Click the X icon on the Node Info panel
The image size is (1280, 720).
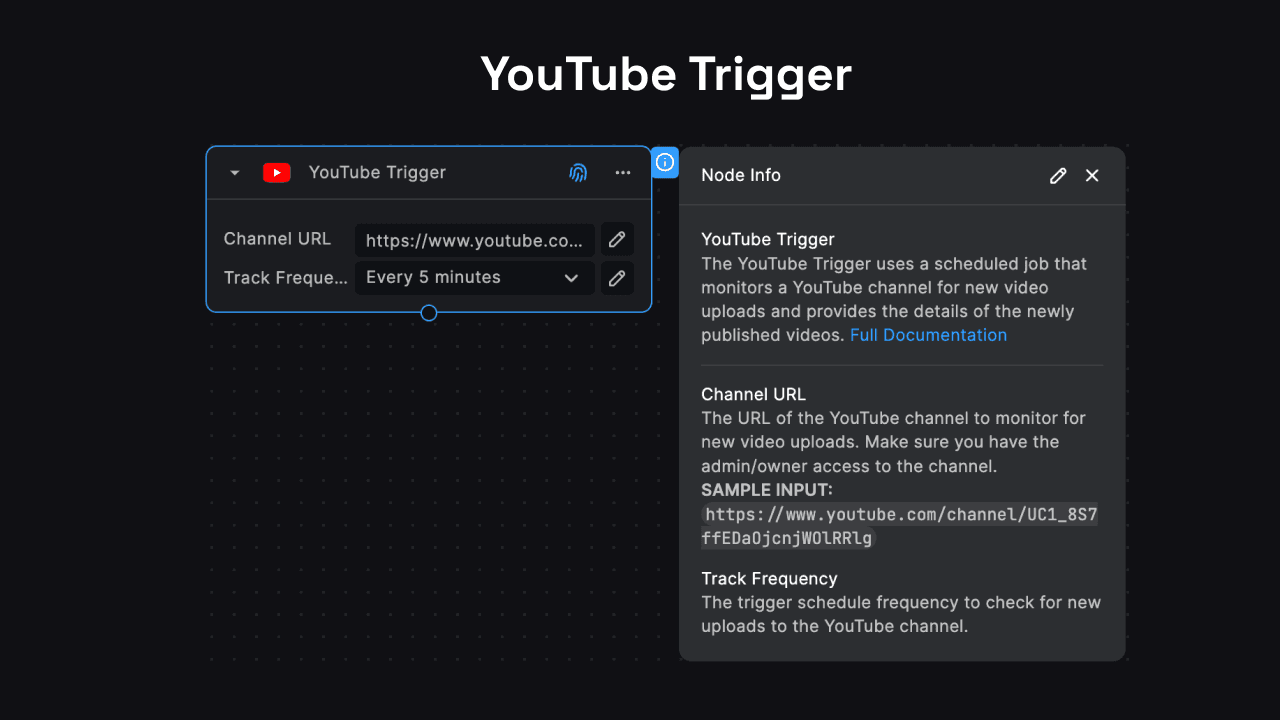click(x=1092, y=175)
